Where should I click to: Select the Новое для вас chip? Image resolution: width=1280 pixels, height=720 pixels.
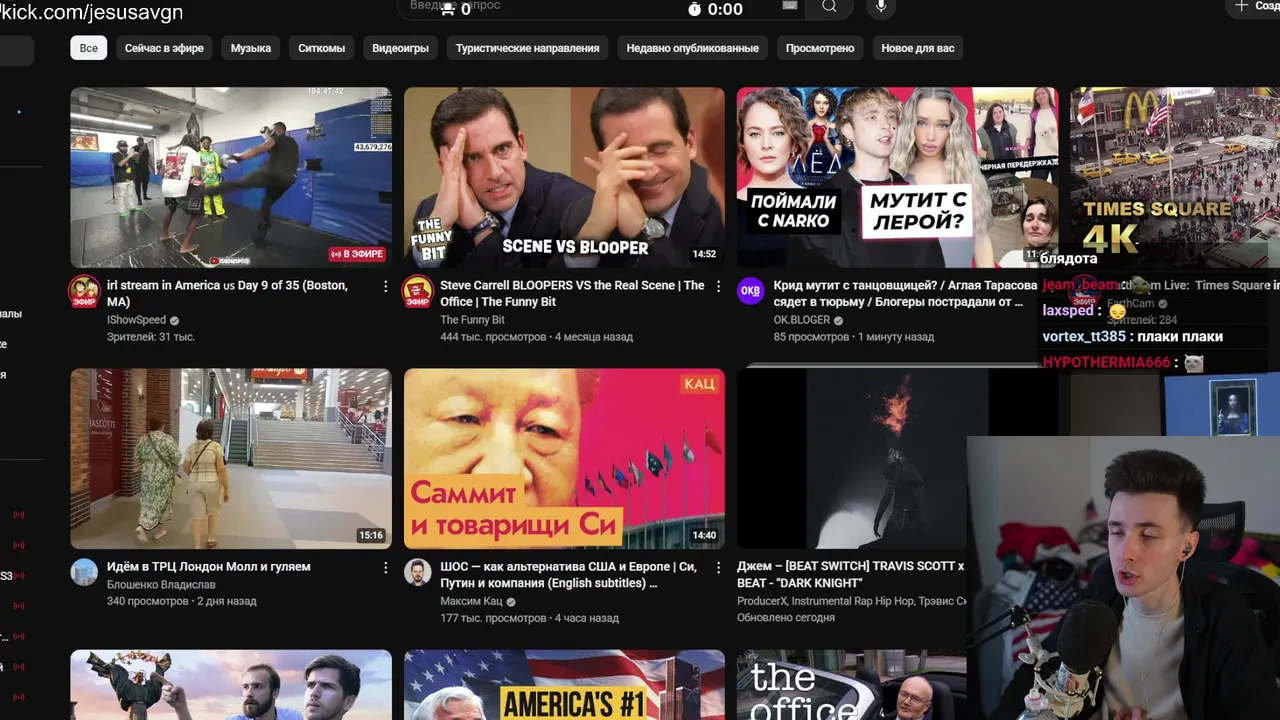click(x=918, y=48)
